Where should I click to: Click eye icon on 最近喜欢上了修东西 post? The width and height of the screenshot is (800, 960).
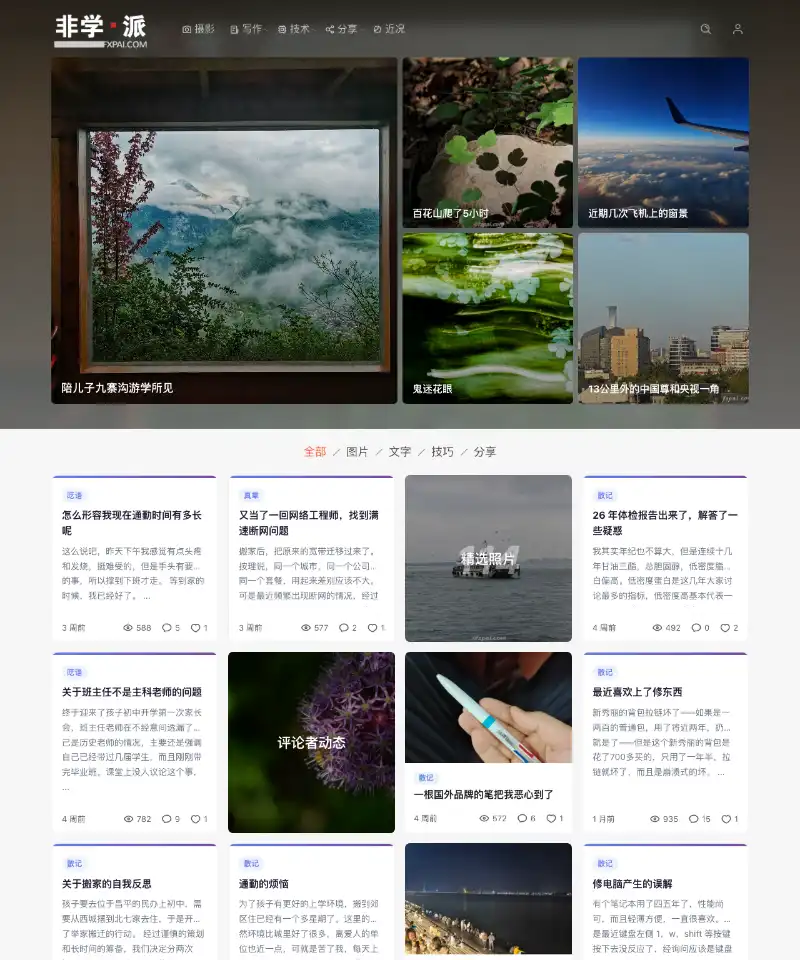[655, 819]
